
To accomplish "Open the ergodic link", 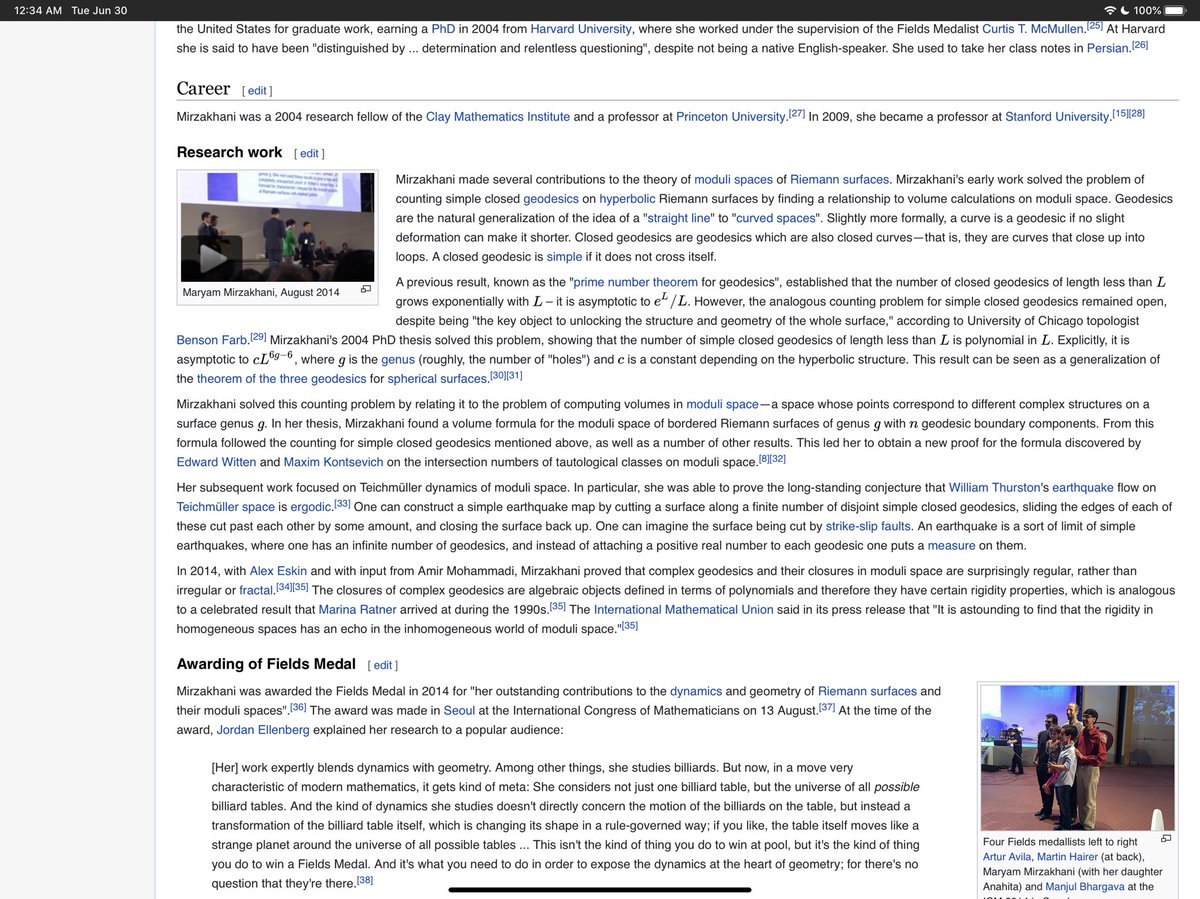I will (310, 507).
